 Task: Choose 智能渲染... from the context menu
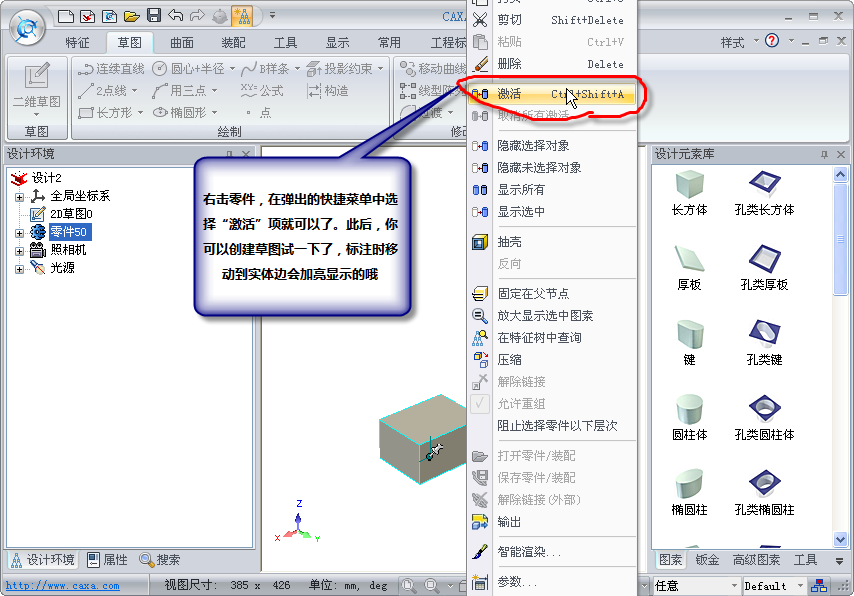(552, 552)
